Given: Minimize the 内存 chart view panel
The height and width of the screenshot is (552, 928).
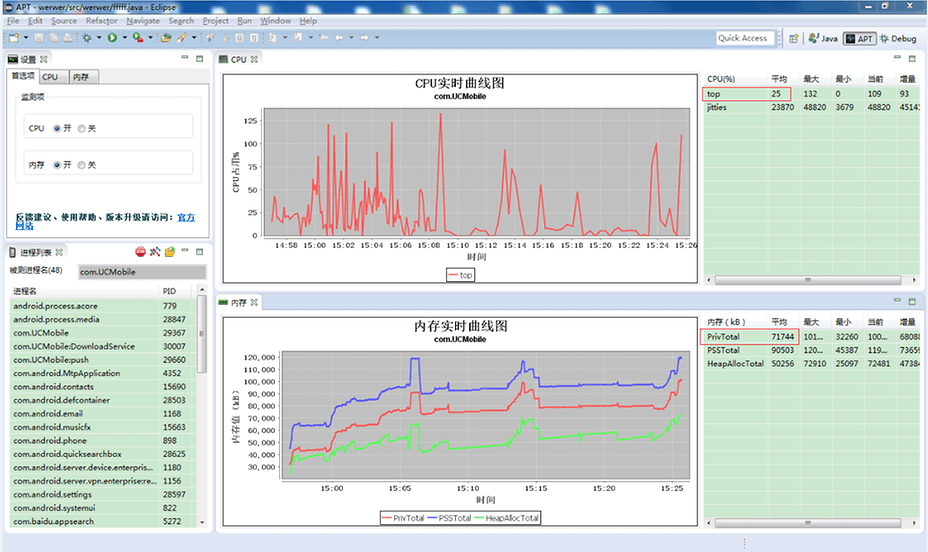Looking at the screenshot, I should point(897,301).
